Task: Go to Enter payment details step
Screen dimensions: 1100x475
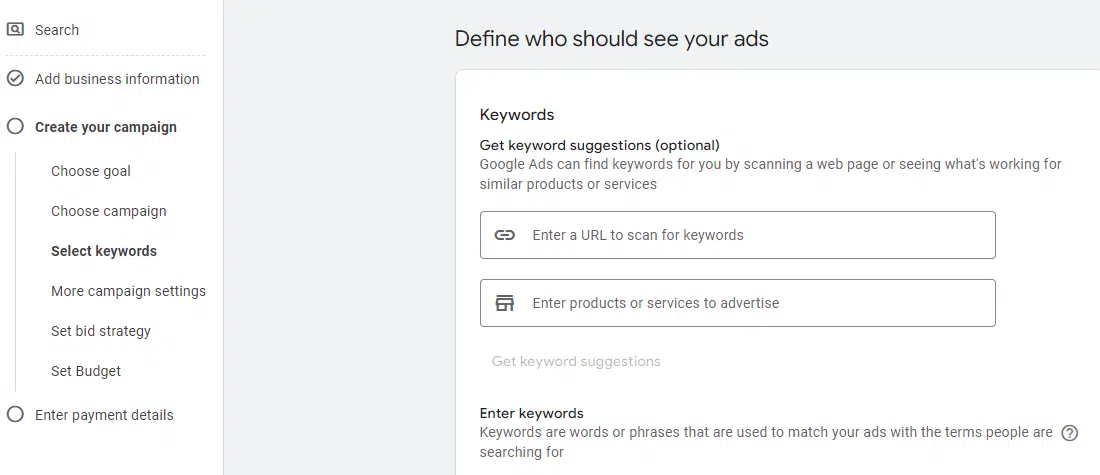Action: tap(104, 415)
